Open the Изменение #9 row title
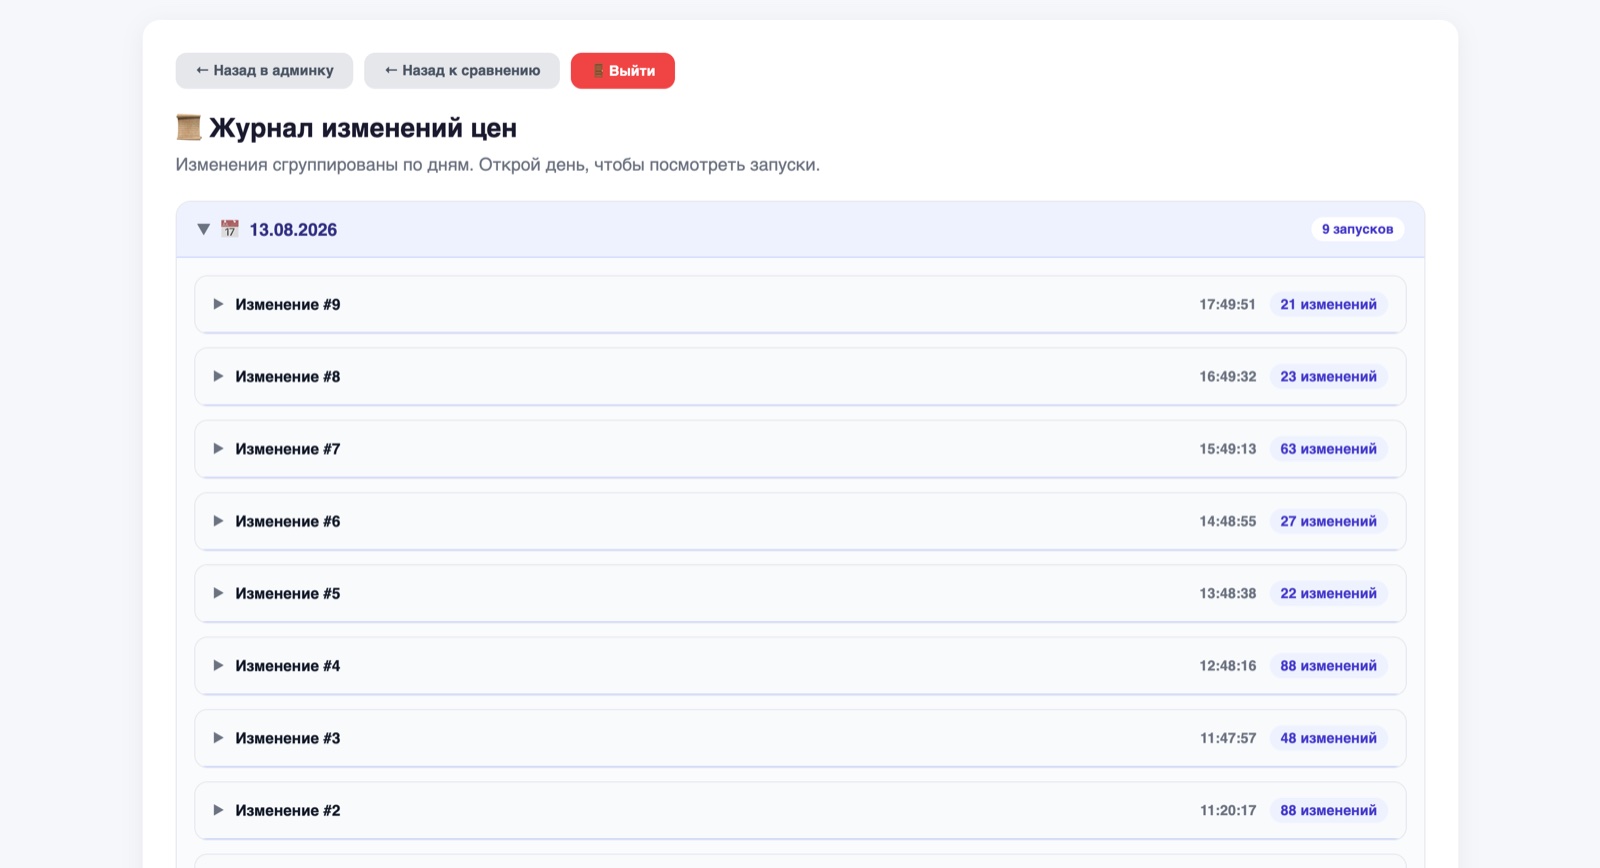Image resolution: width=1600 pixels, height=868 pixels. click(288, 304)
